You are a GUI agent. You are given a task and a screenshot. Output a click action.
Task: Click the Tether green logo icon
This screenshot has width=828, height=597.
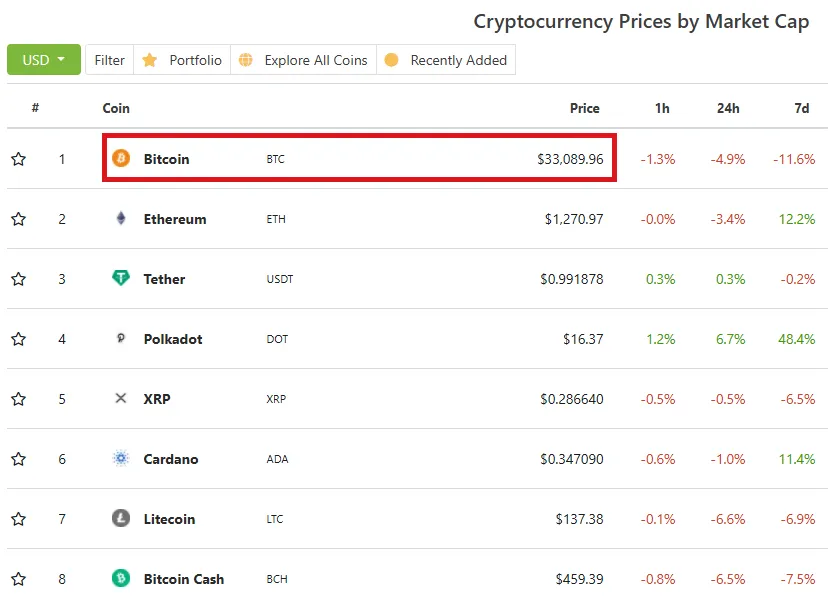pyautogui.click(x=121, y=278)
